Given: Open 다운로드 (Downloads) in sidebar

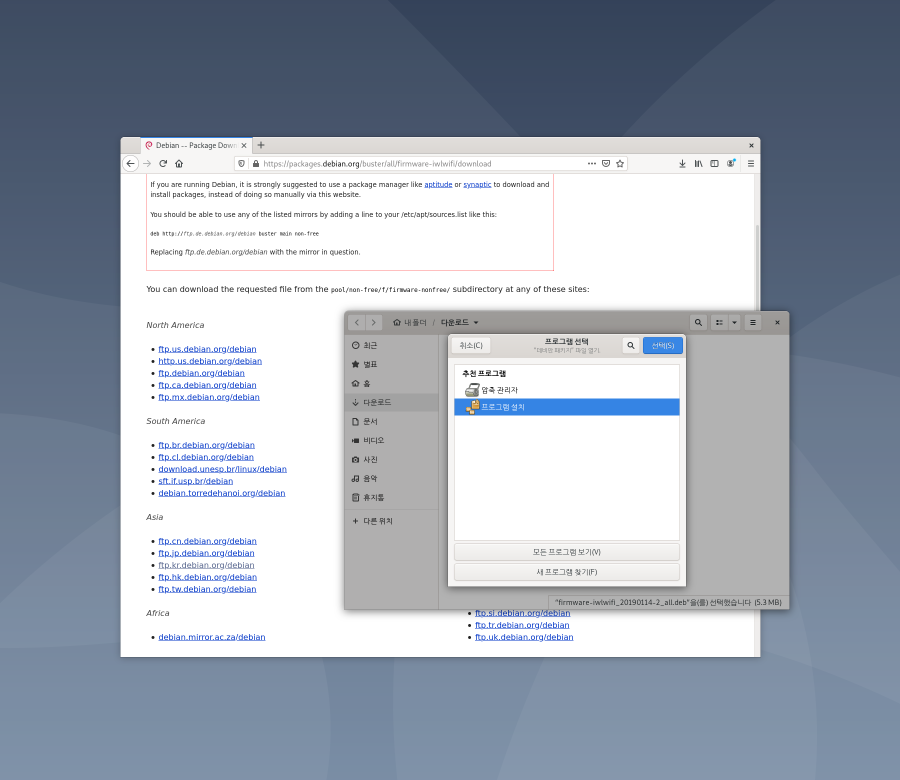Looking at the screenshot, I should point(392,402).
